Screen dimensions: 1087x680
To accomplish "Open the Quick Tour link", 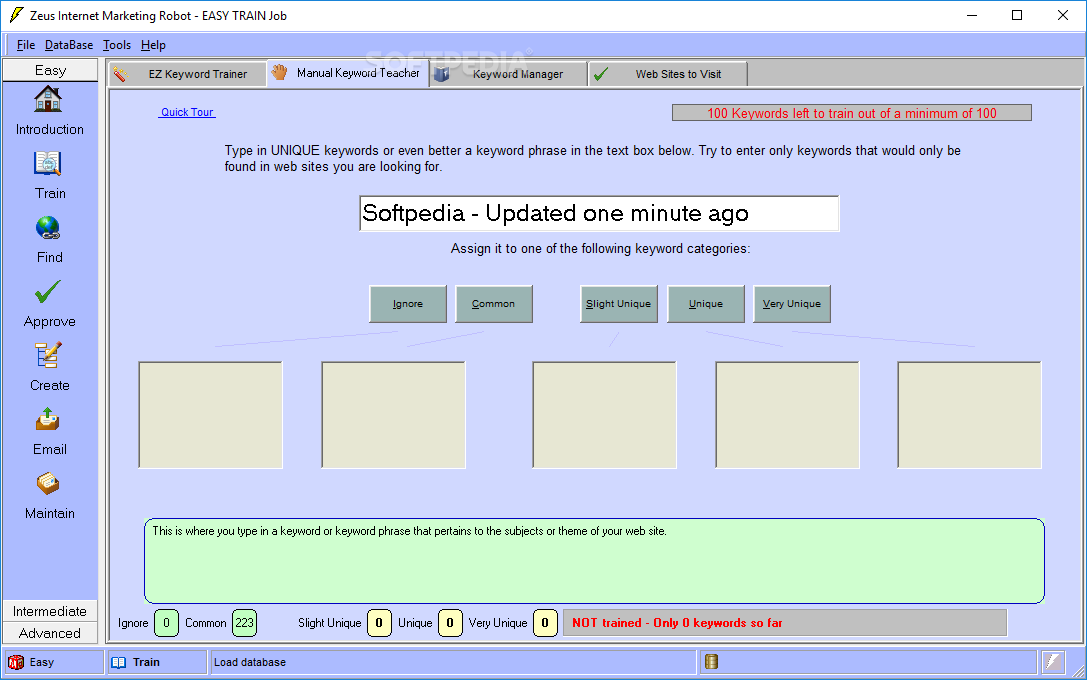I will pos(187,112).
